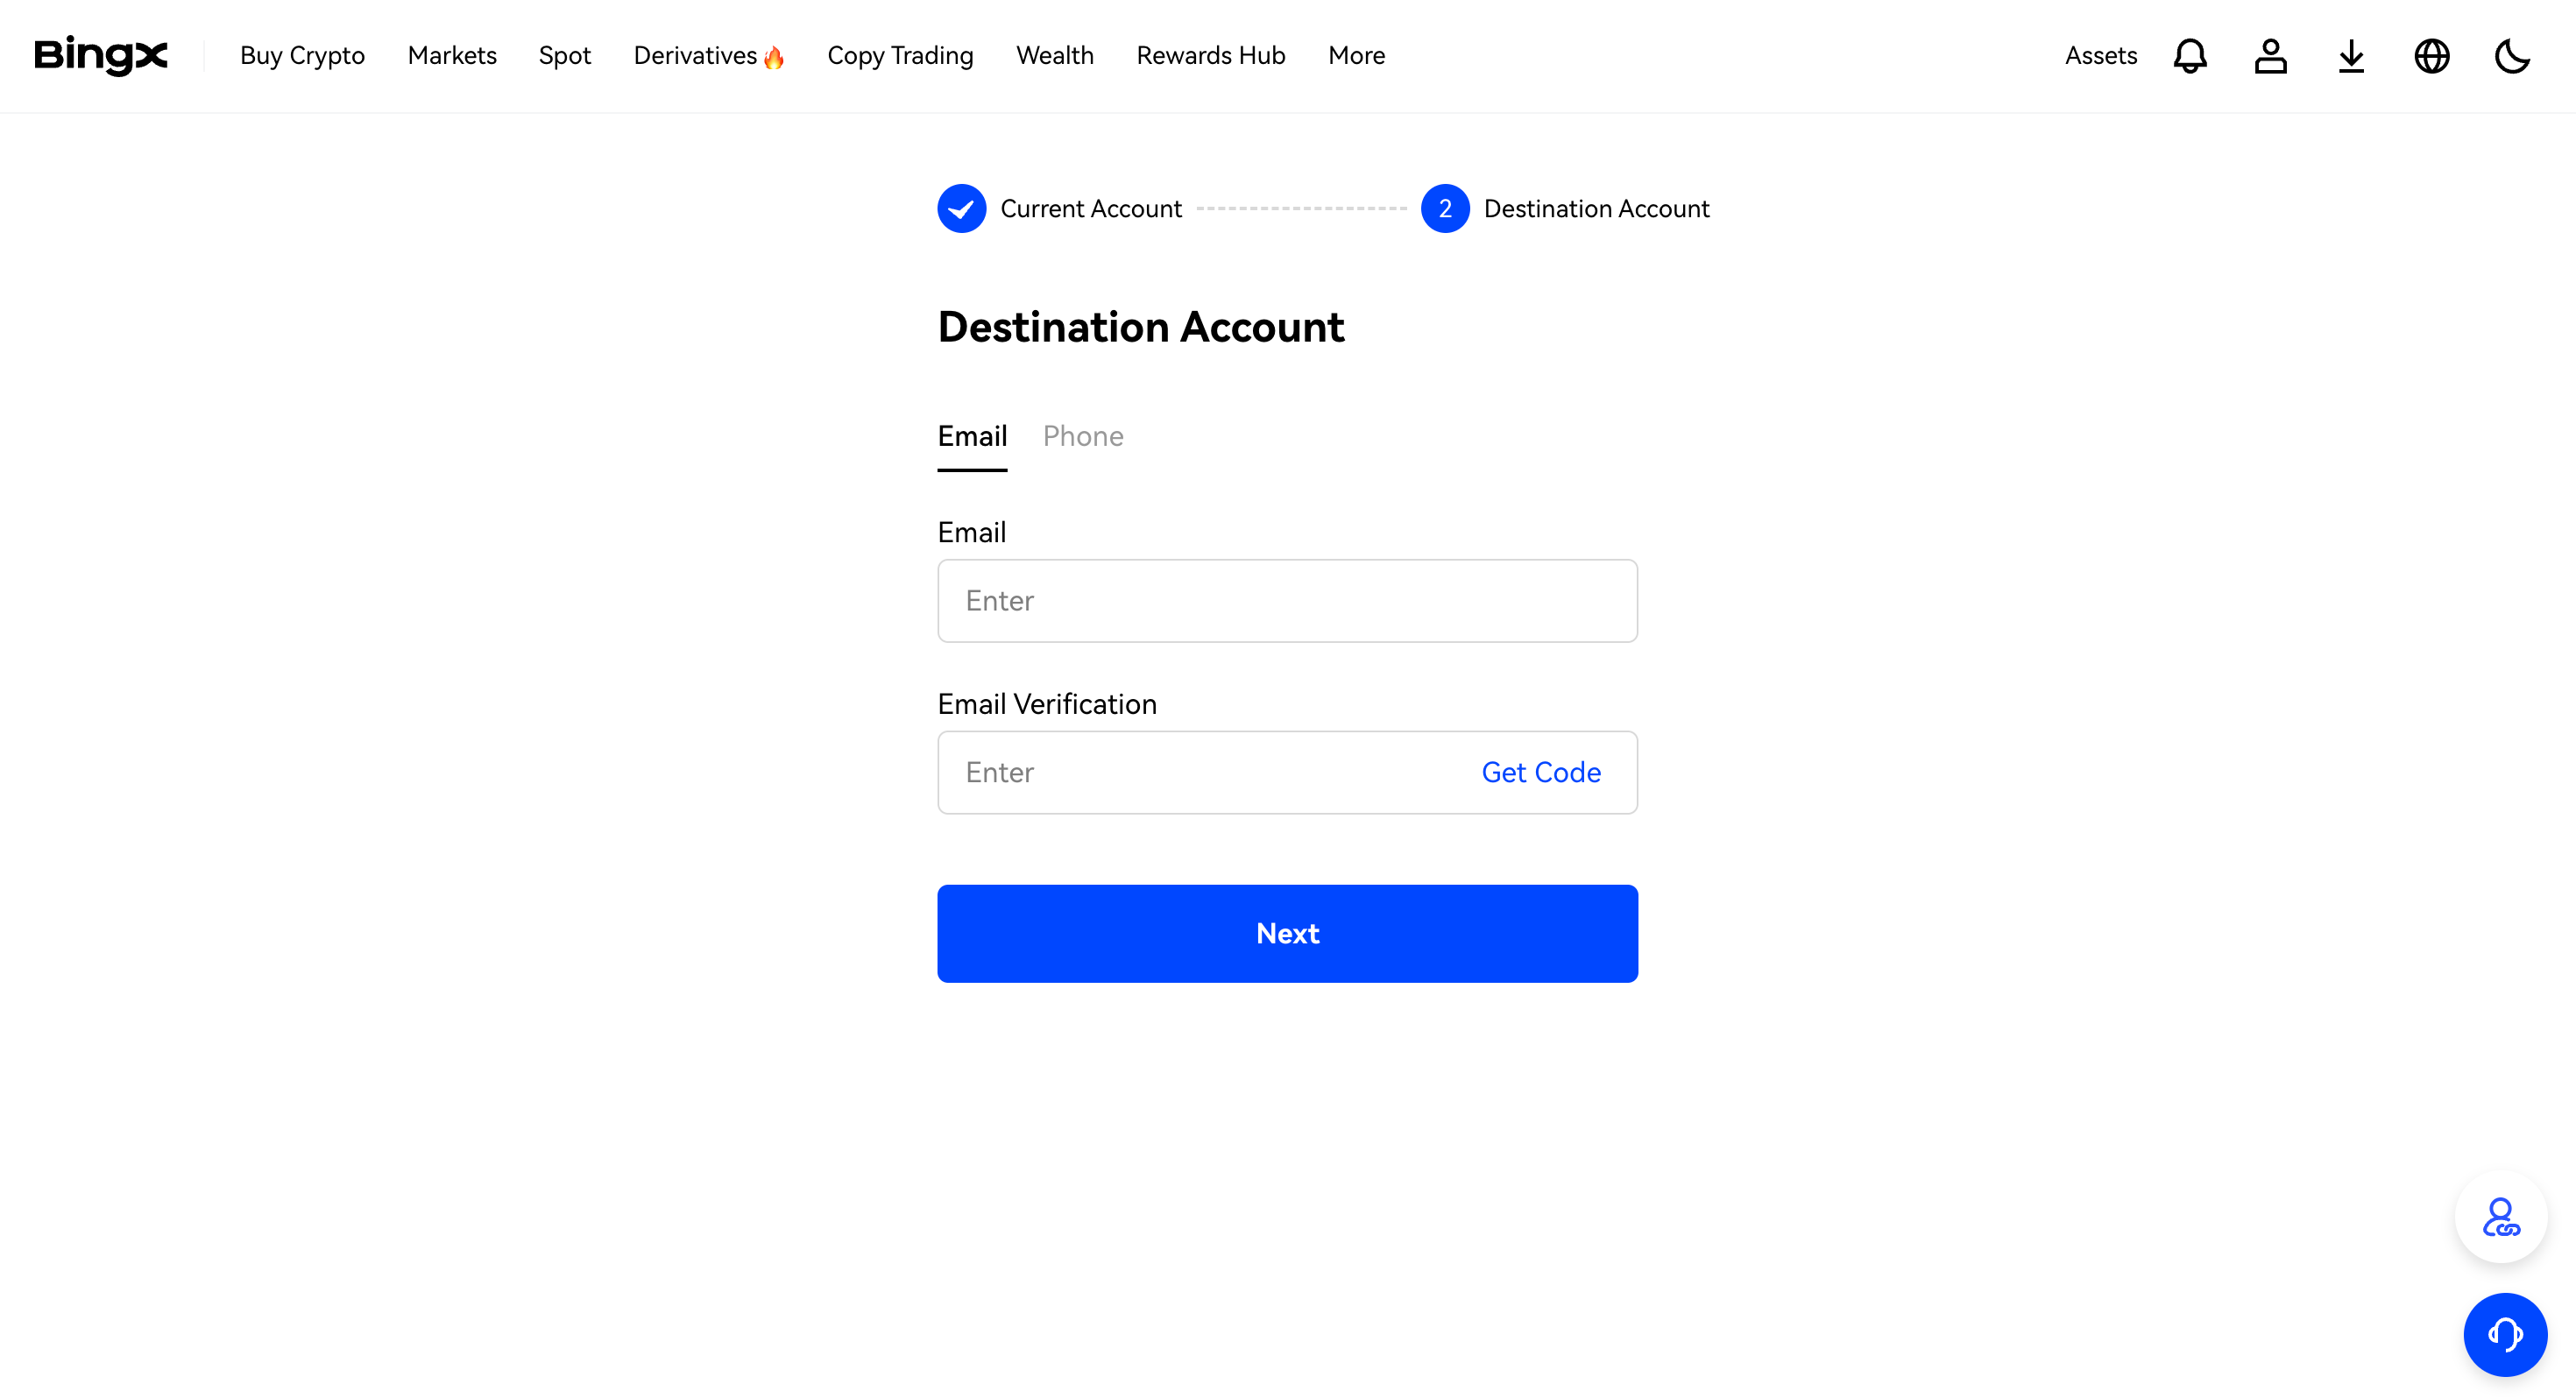Screen dimensions: 2576x1398
Task: Switch to Phone tab
Action: point(1083,435)
